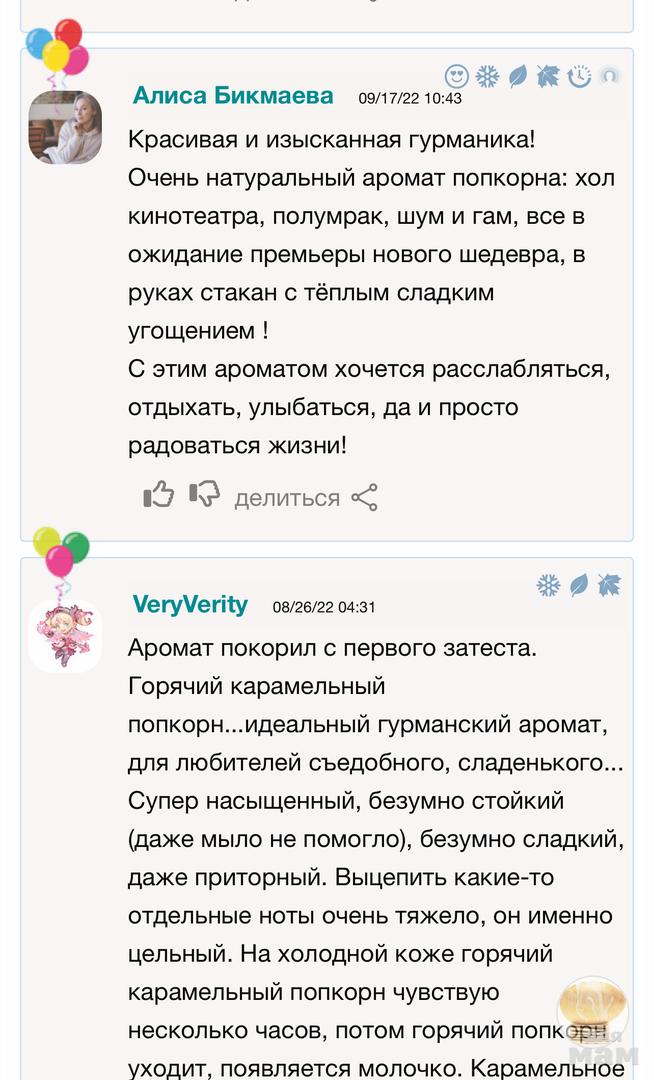Click the balloons badge above Алиса's avatar
Screen dimensions: 654x1080
tap(57, 47)
